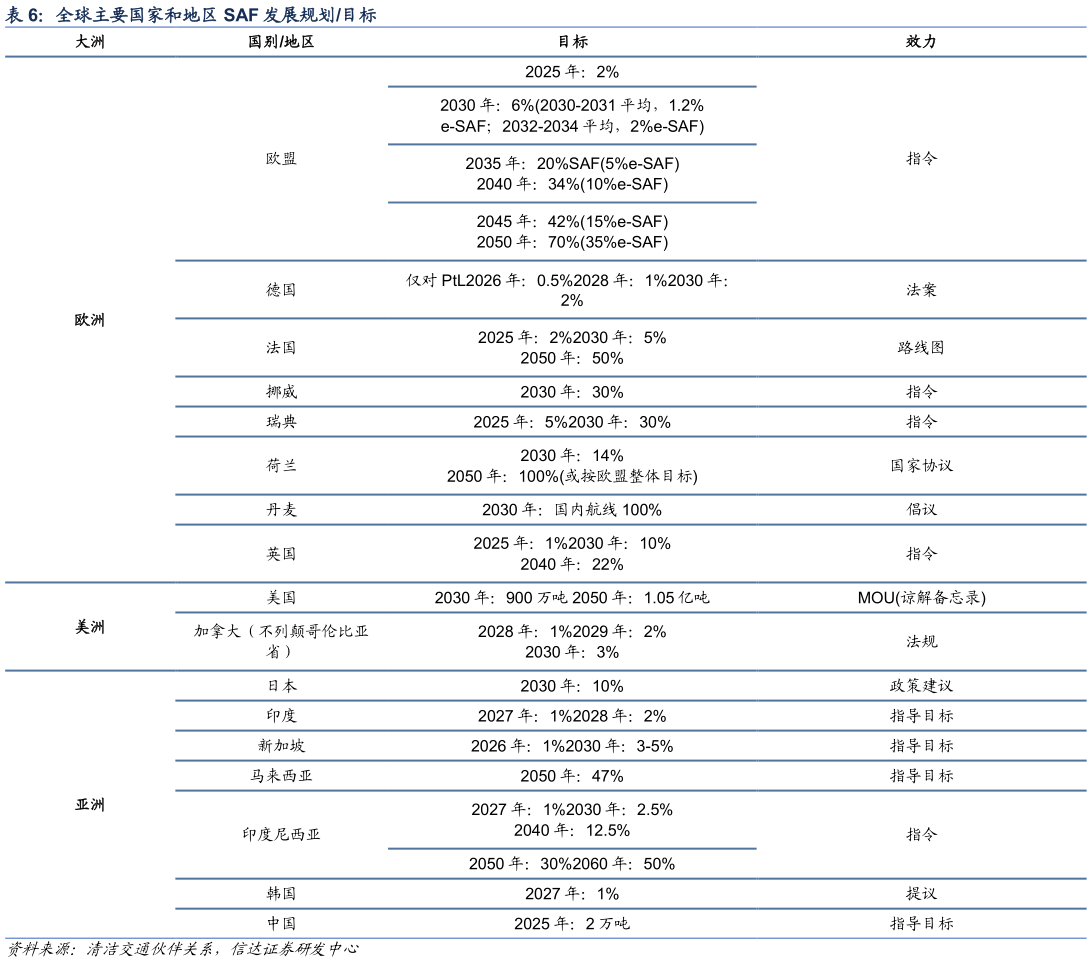
Task: Click the first full-width divider in table body
Action: (546, 582)
